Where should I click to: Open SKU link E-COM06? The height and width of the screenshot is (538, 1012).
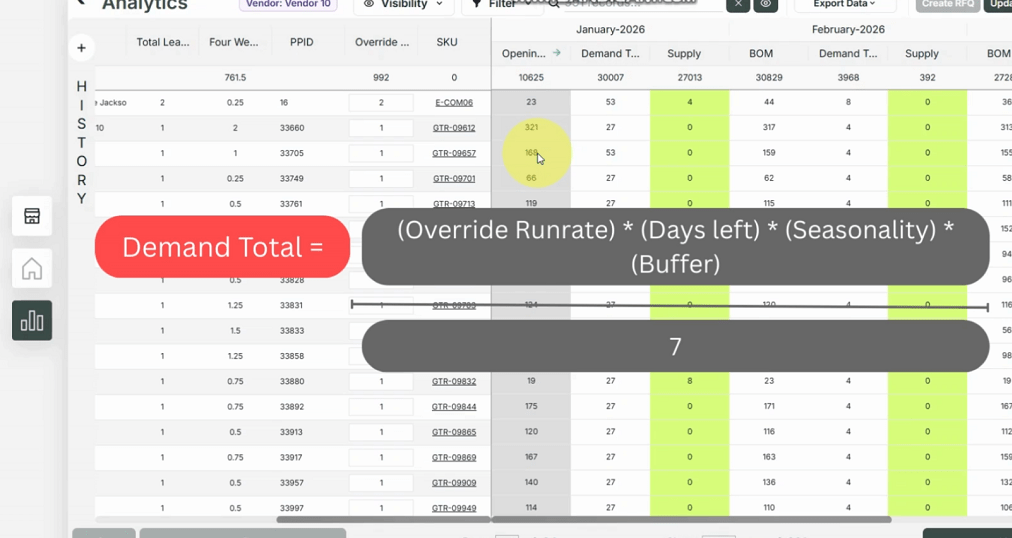click(x=454, y=103)
